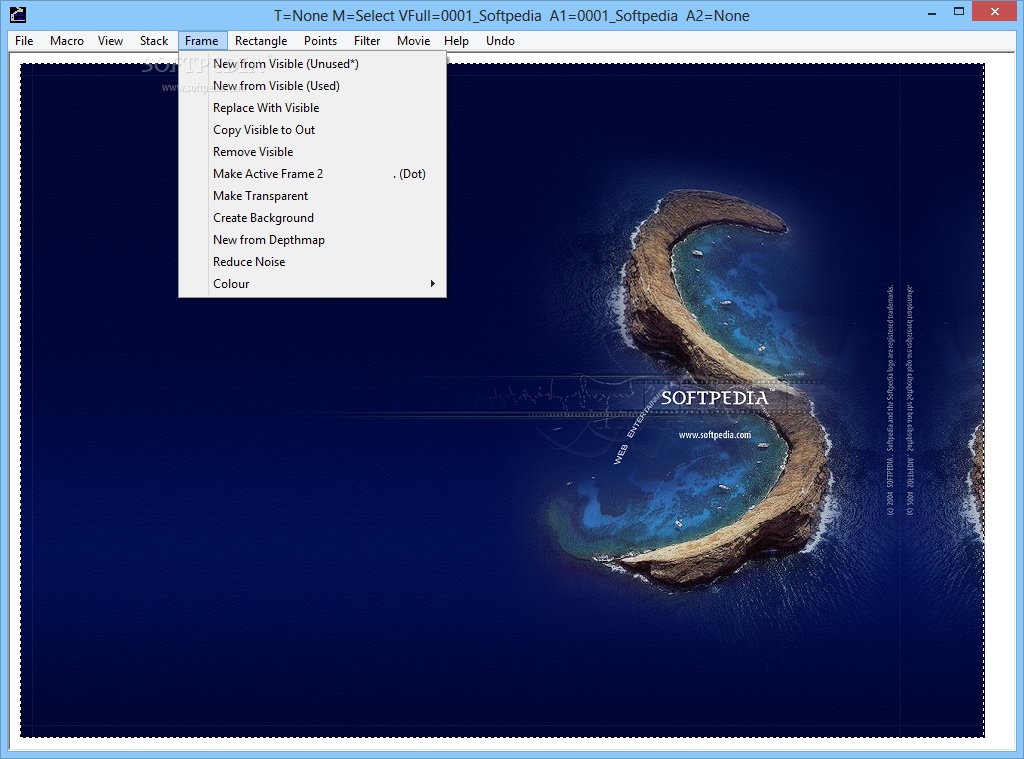
Task: Choose Make Transparent
Action: pos(312,196)
